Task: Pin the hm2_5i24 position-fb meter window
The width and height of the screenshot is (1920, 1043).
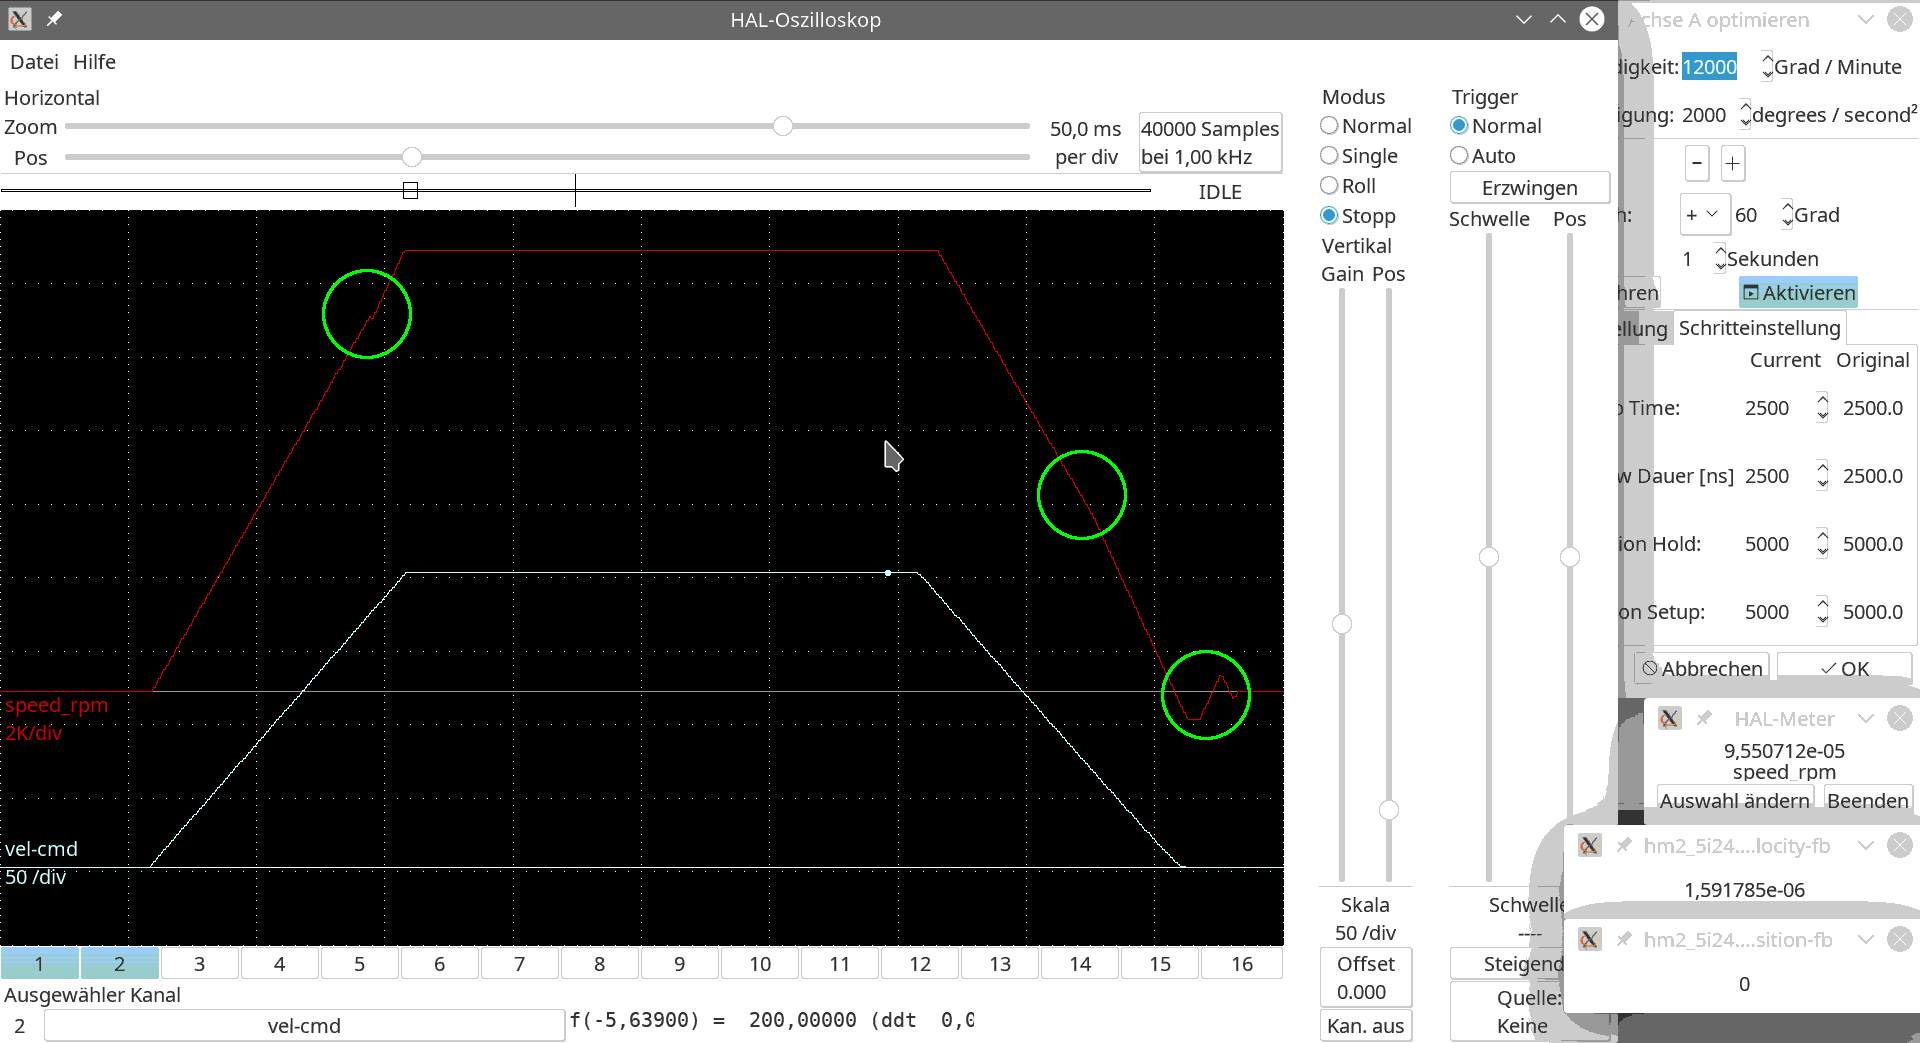Action: coord(1625,939)
